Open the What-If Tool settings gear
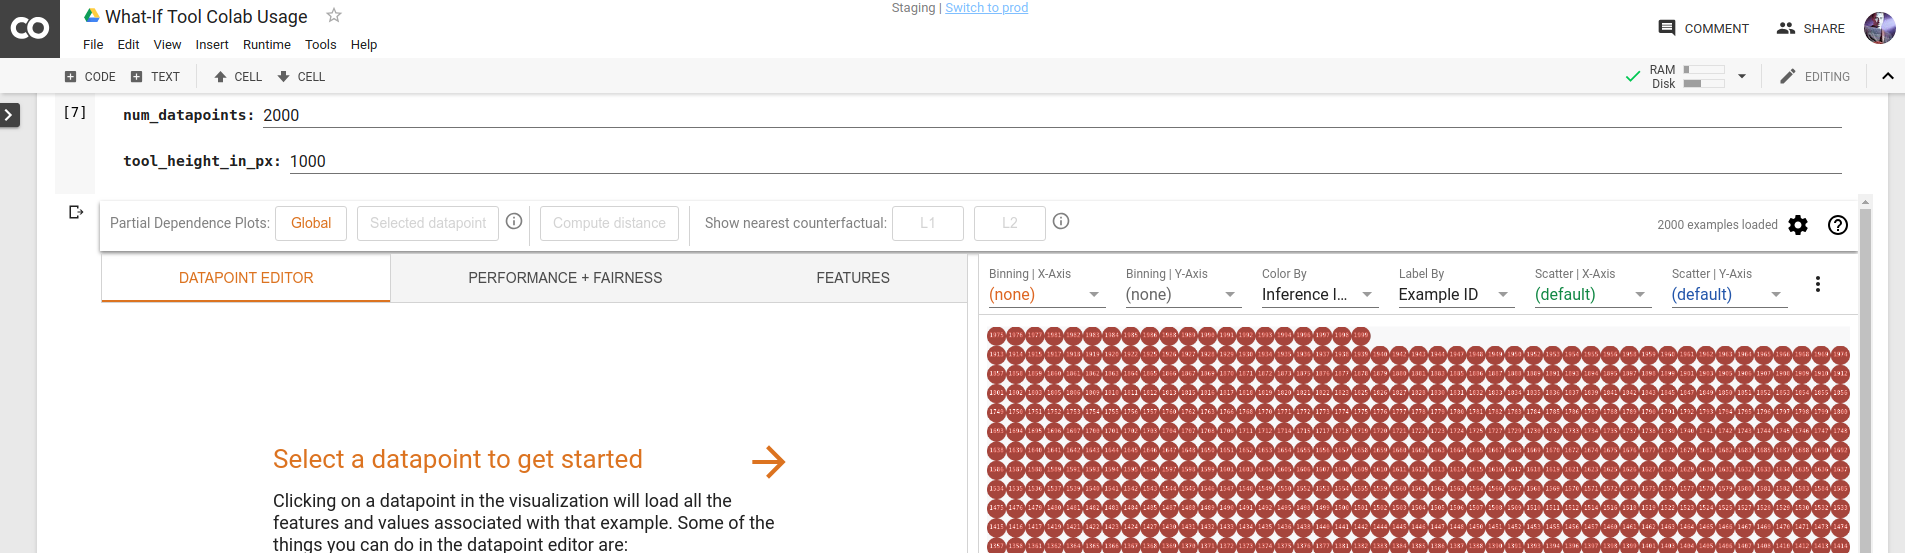Viewport: 1905px width, 553px height. coord(1798,225)
